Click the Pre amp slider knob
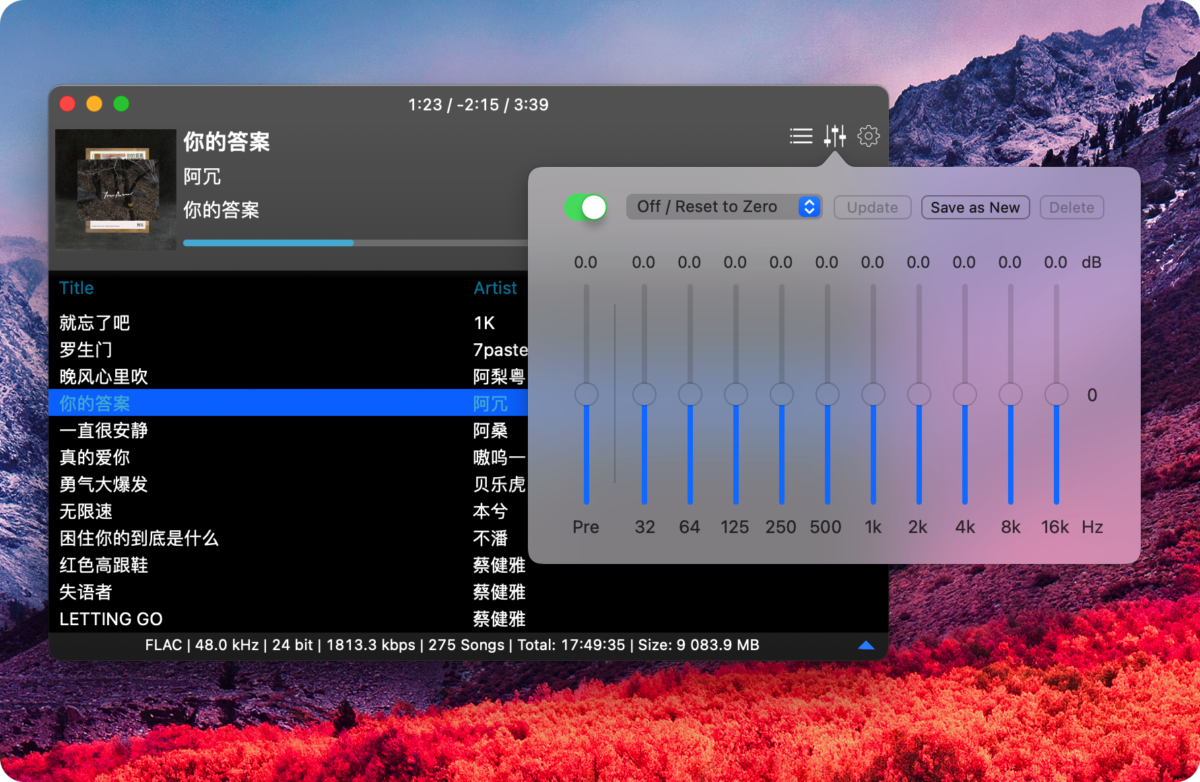Screen dimensions: 1200x782 586,394
